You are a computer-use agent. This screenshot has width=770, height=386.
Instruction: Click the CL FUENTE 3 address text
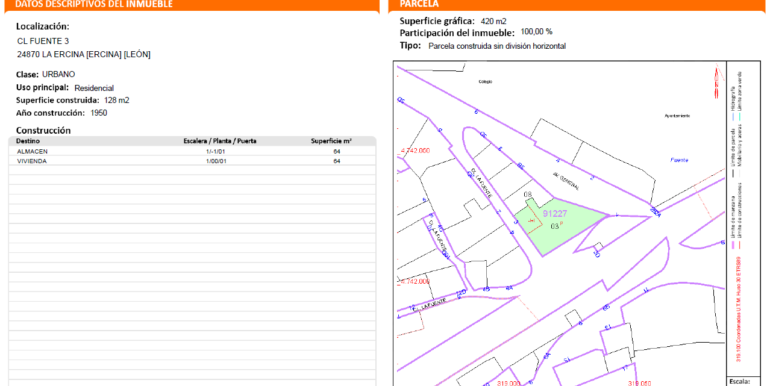43,41
